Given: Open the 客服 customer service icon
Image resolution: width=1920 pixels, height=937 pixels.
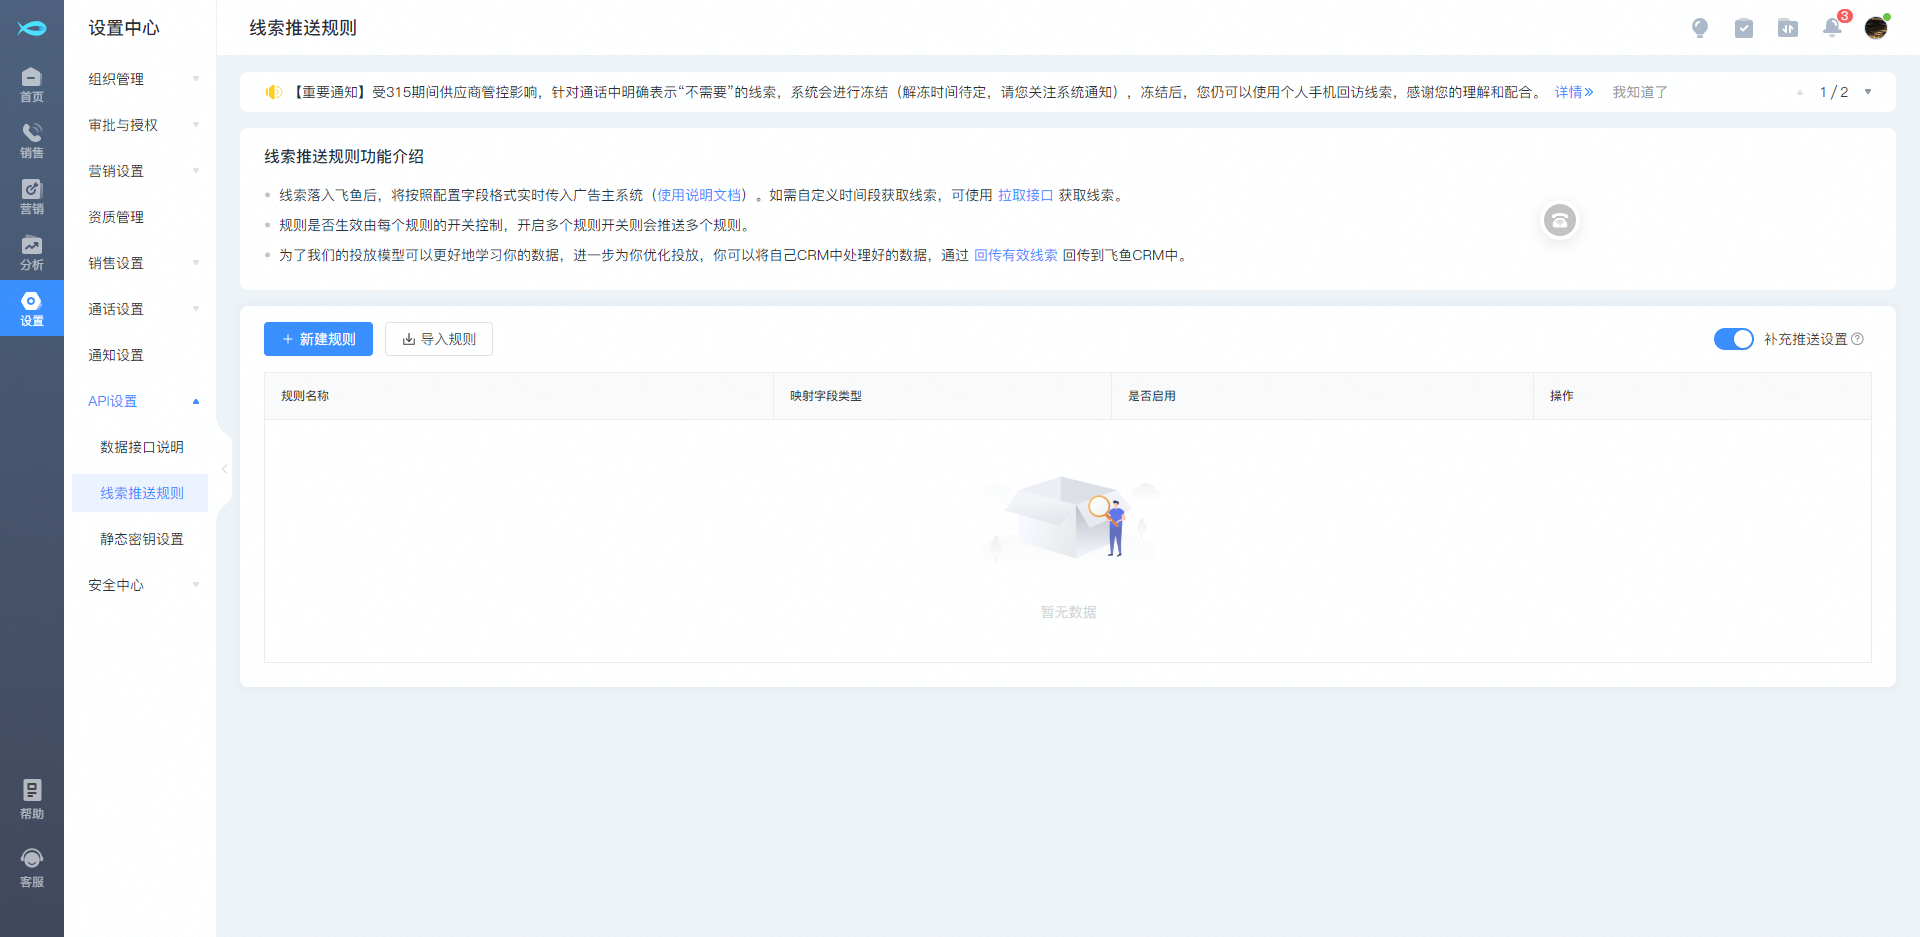Looking at the screenshot, I should pos(31,867).
